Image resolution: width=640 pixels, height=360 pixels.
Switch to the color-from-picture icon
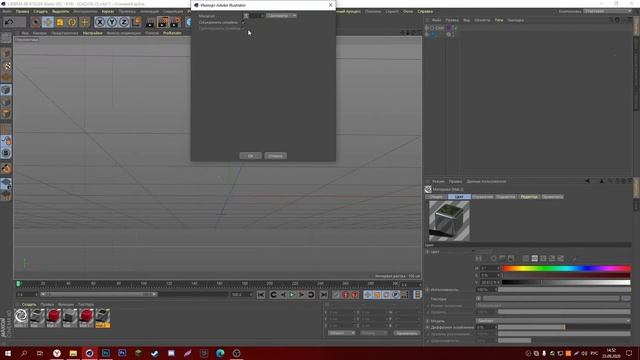pos(511,258)
